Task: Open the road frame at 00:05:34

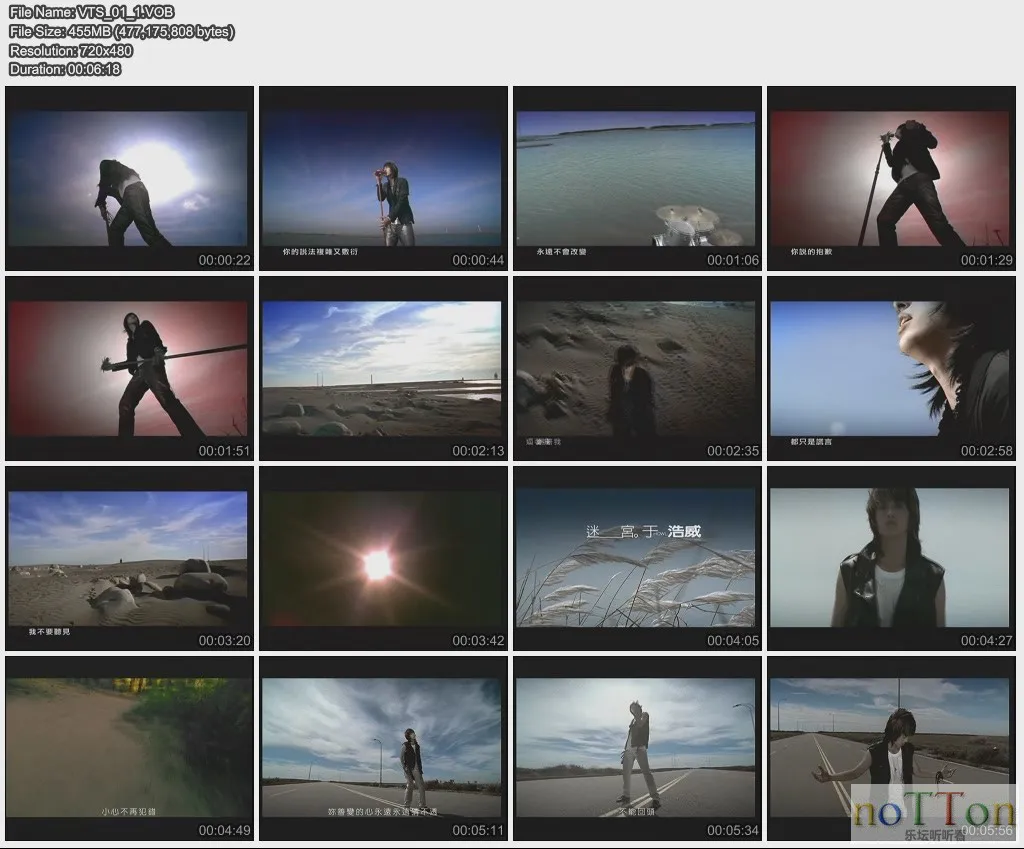Action: 637,747
